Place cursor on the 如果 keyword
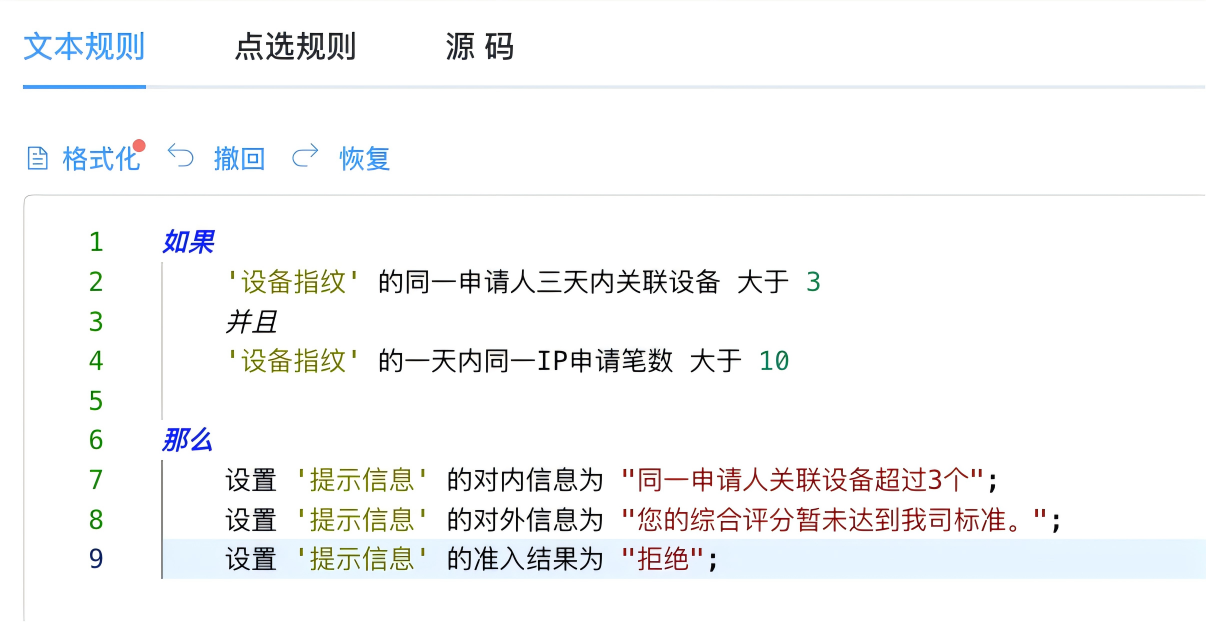 (x=188, y=242)
